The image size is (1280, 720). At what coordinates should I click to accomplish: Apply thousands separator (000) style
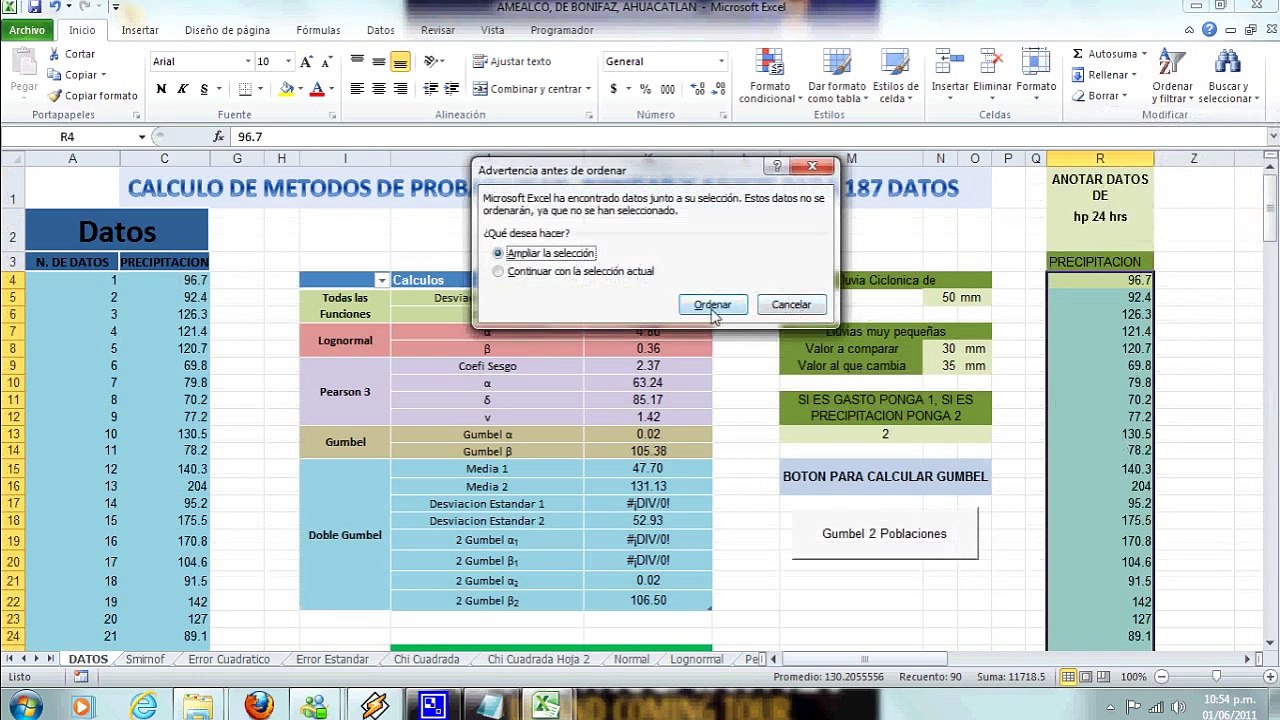[x=665, y=89]
